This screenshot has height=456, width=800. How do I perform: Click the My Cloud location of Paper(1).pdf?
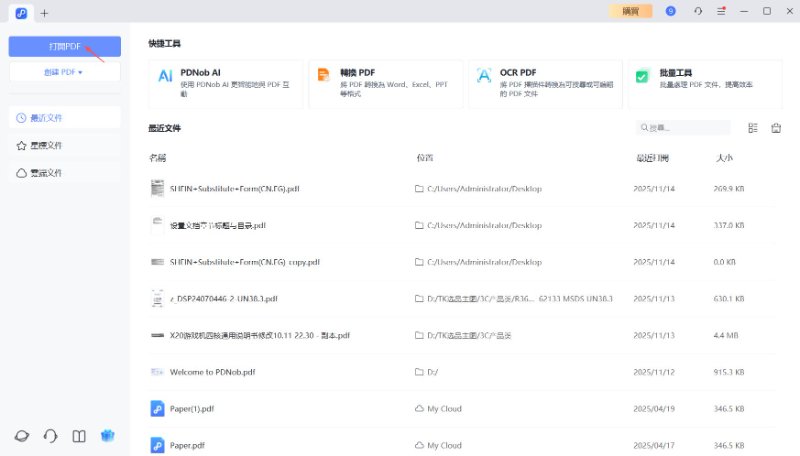[438, 409]
